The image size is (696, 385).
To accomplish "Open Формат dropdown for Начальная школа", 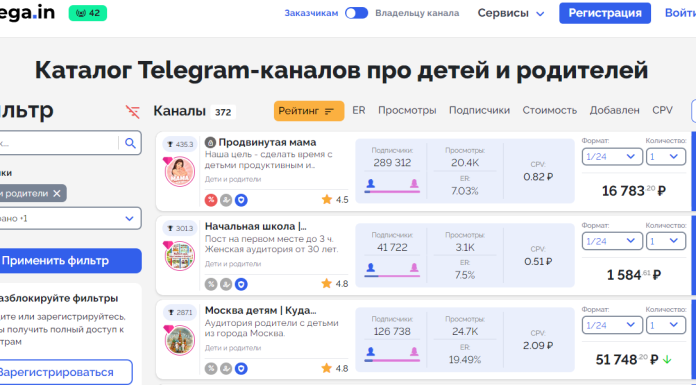I will tap(612, 241).
